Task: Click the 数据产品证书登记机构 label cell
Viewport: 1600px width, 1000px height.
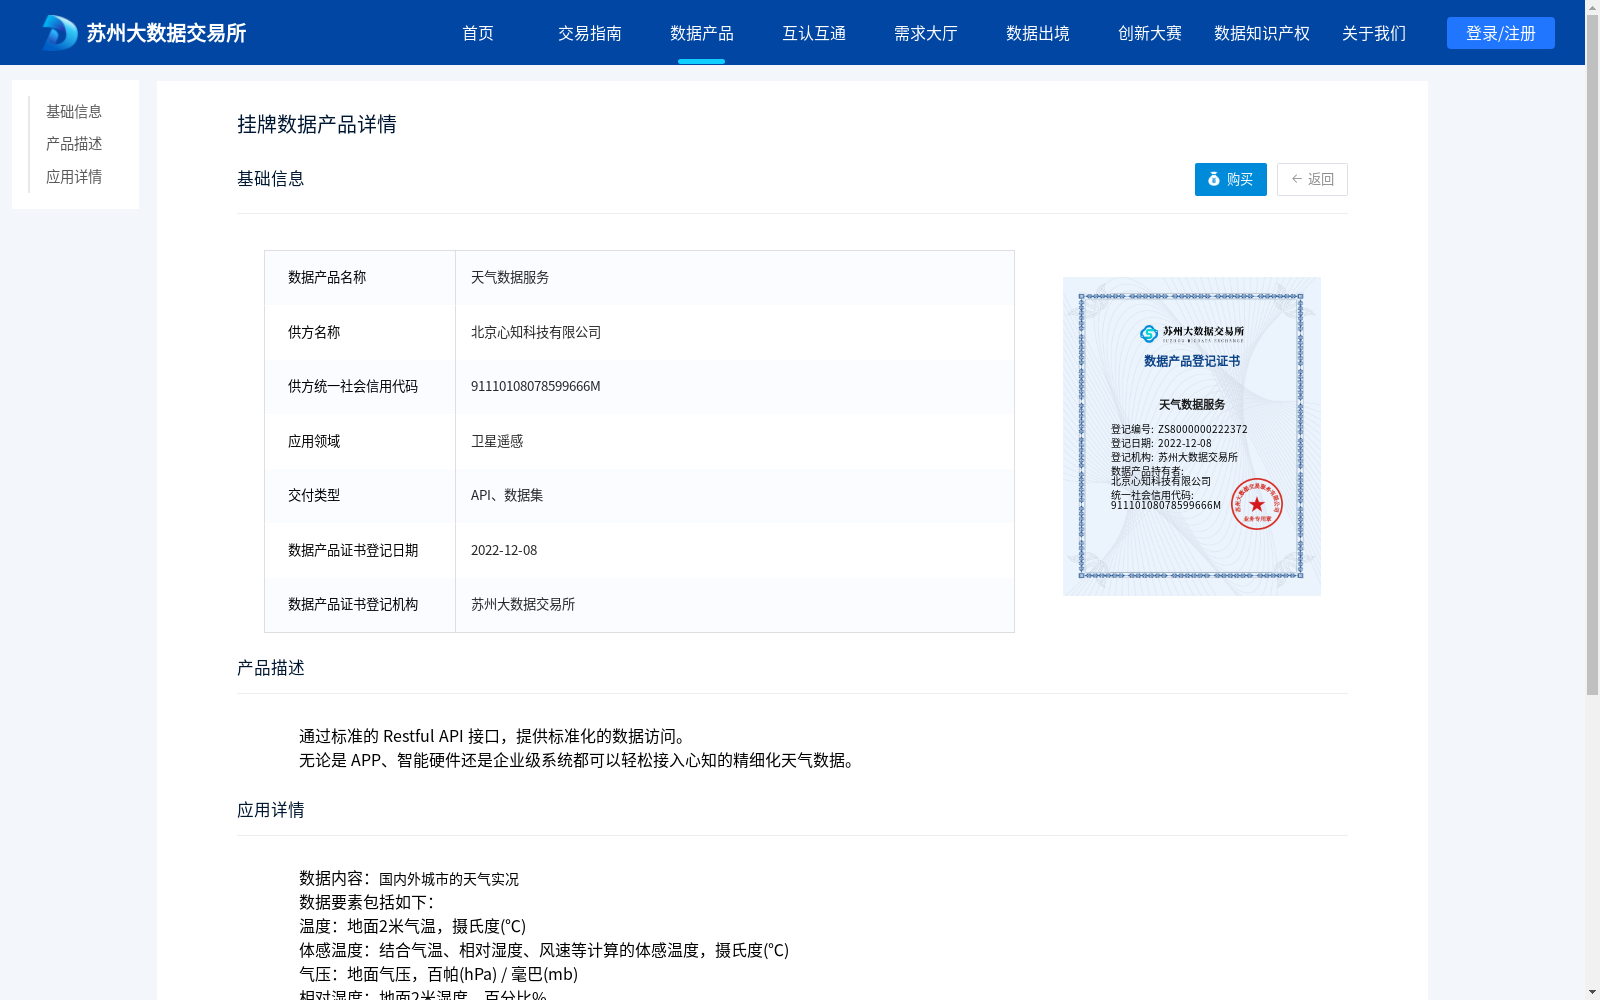Action: 360,605
